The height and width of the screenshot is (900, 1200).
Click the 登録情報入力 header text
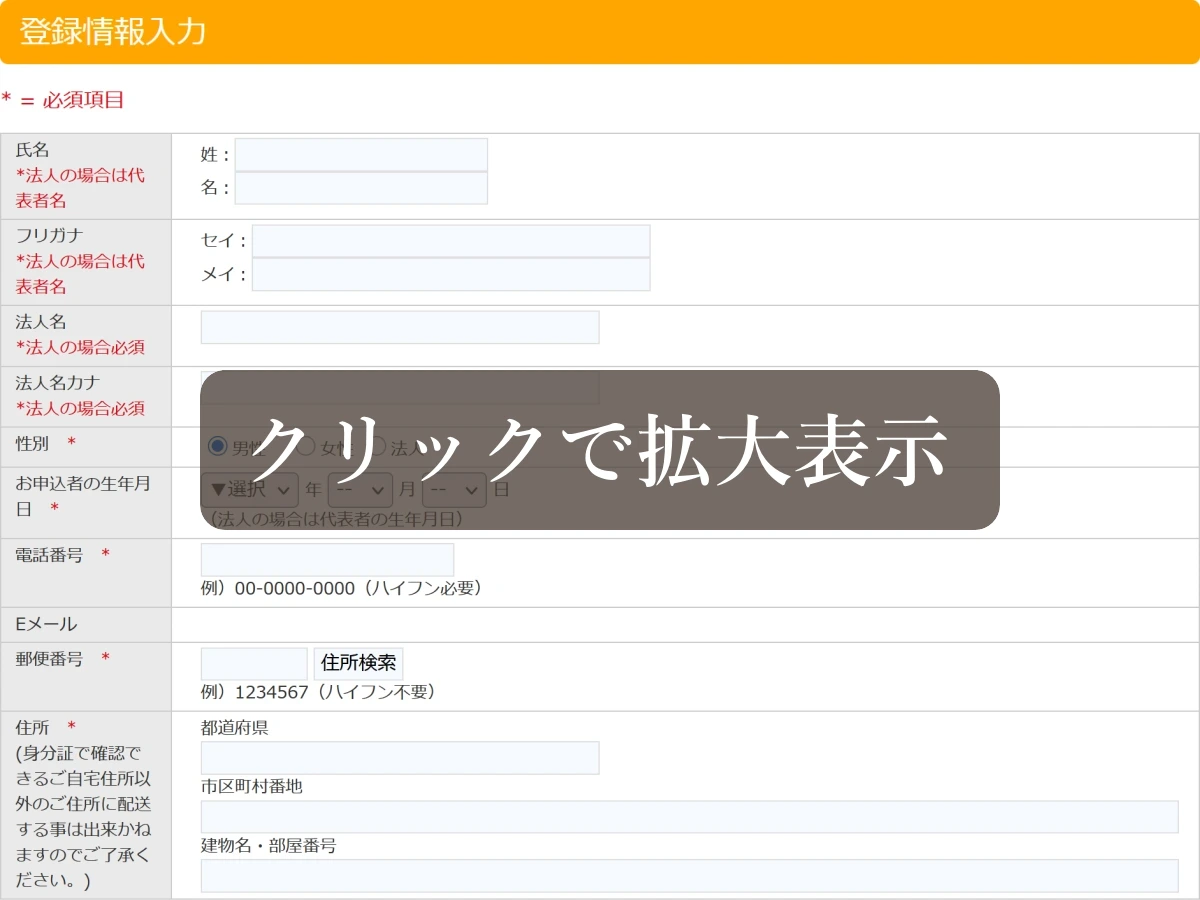[x=113, y=32]
